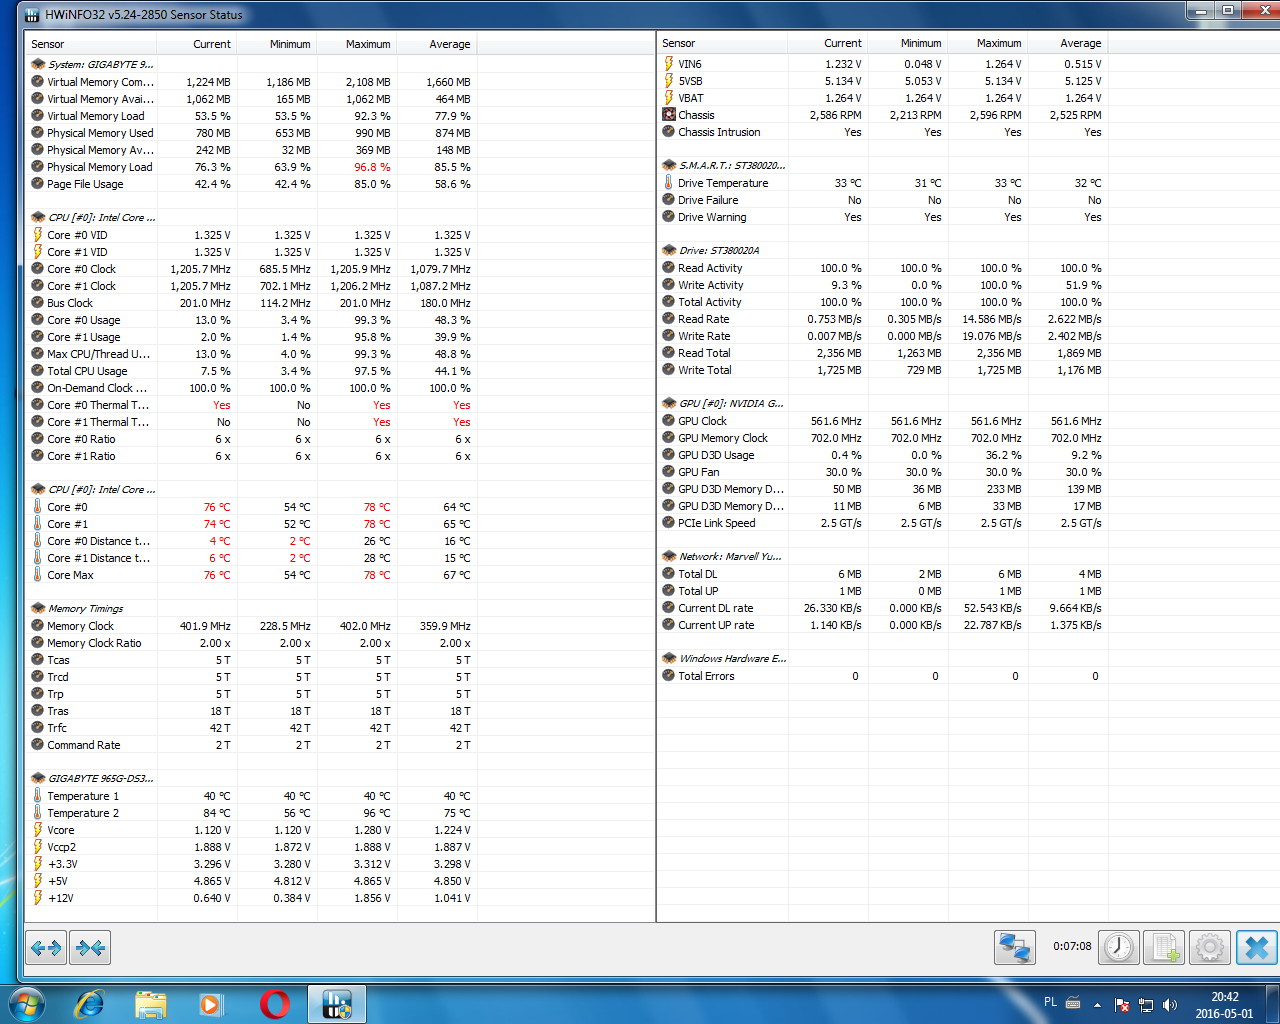Open sensor settings via the gear button
1280x1024 pixels.
pyautogui.click(x=1210, y=947)
